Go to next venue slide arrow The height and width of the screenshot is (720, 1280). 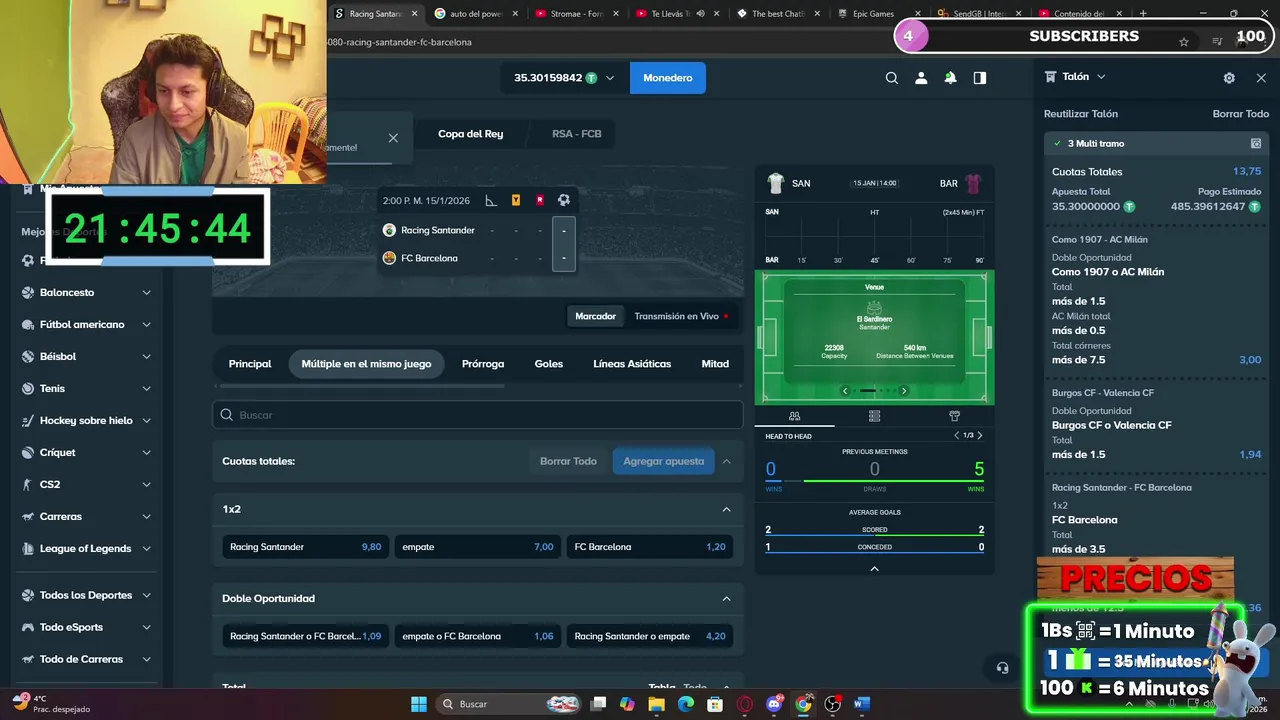pos(904,391)
